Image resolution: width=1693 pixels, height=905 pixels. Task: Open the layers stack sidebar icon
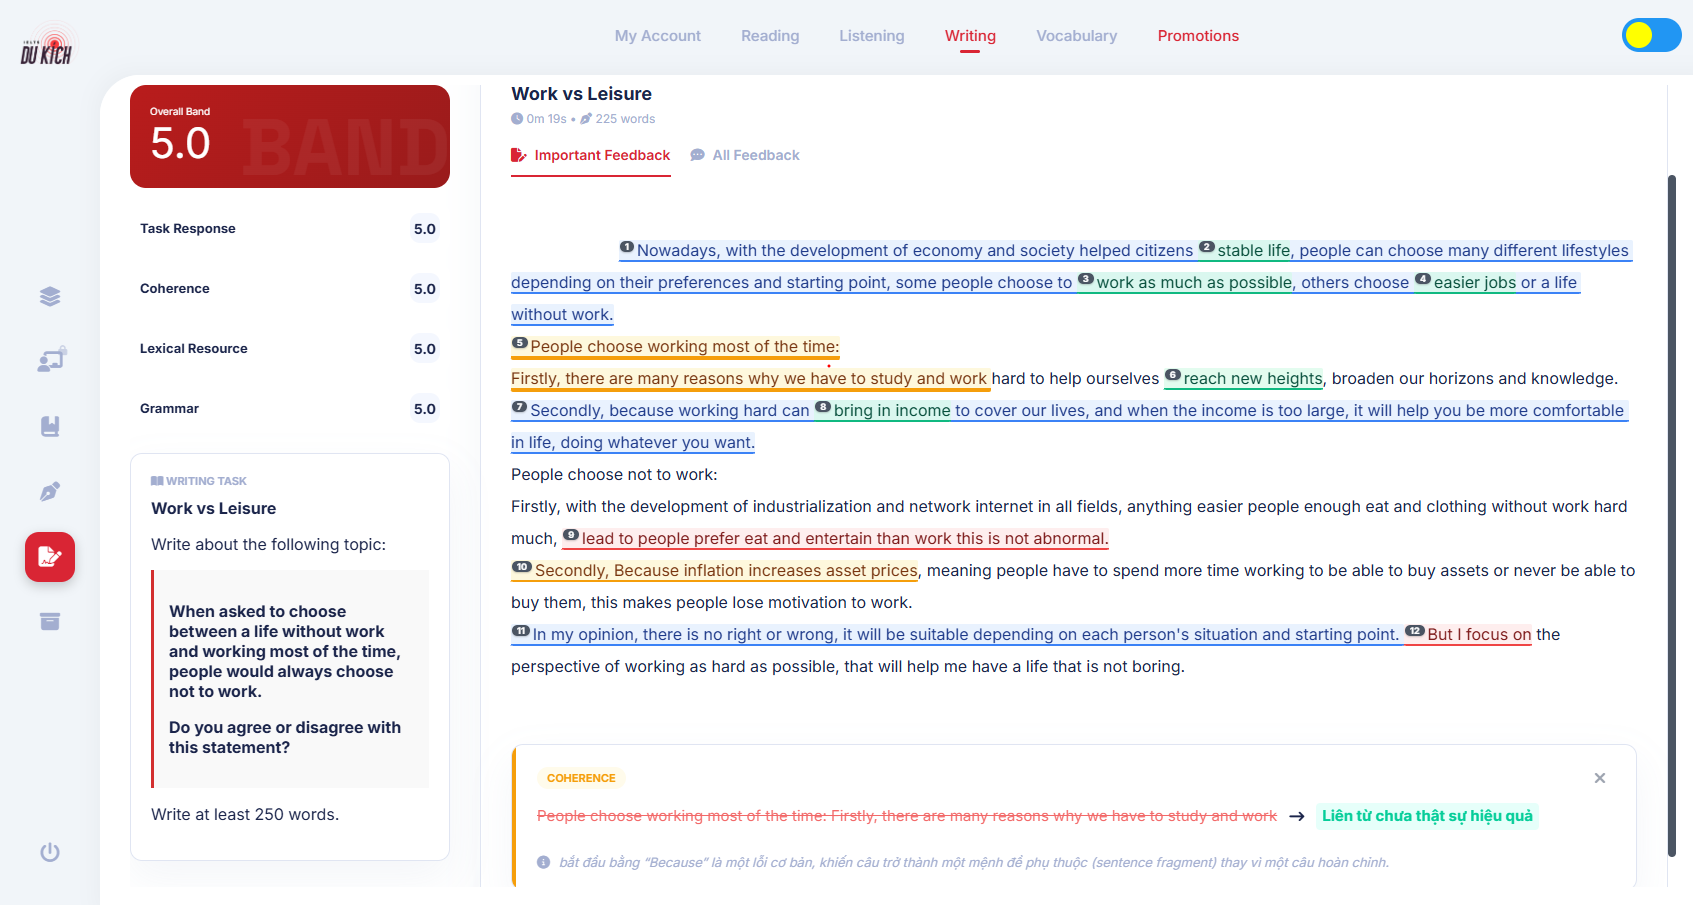click(x=50, y=296)
